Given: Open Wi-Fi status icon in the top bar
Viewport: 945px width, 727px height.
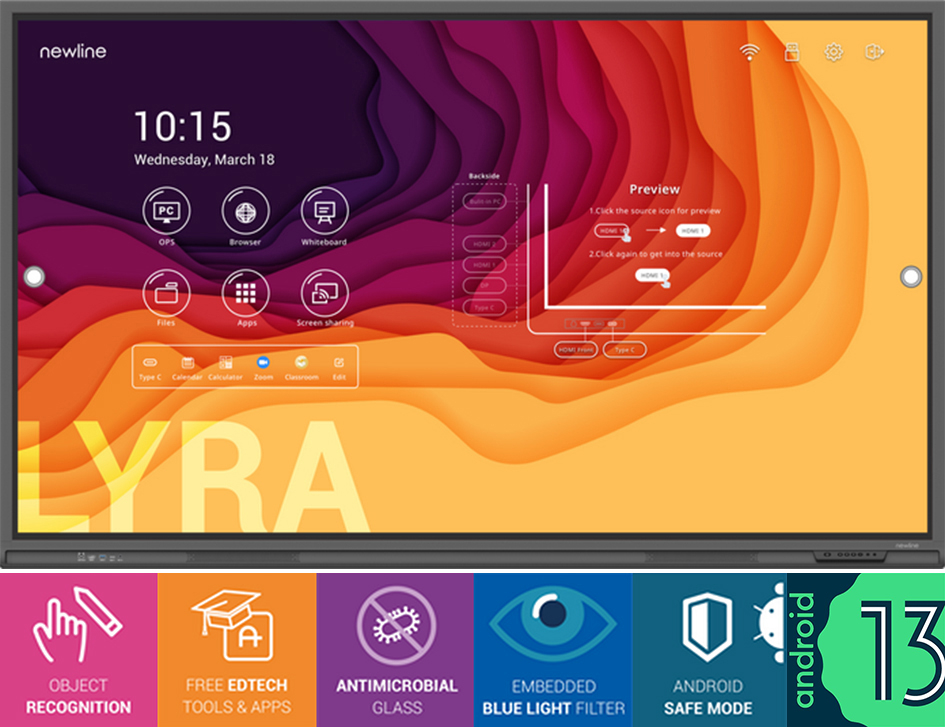Looking at the screenshot, I should pyautogui.click(x=750, y=52).
